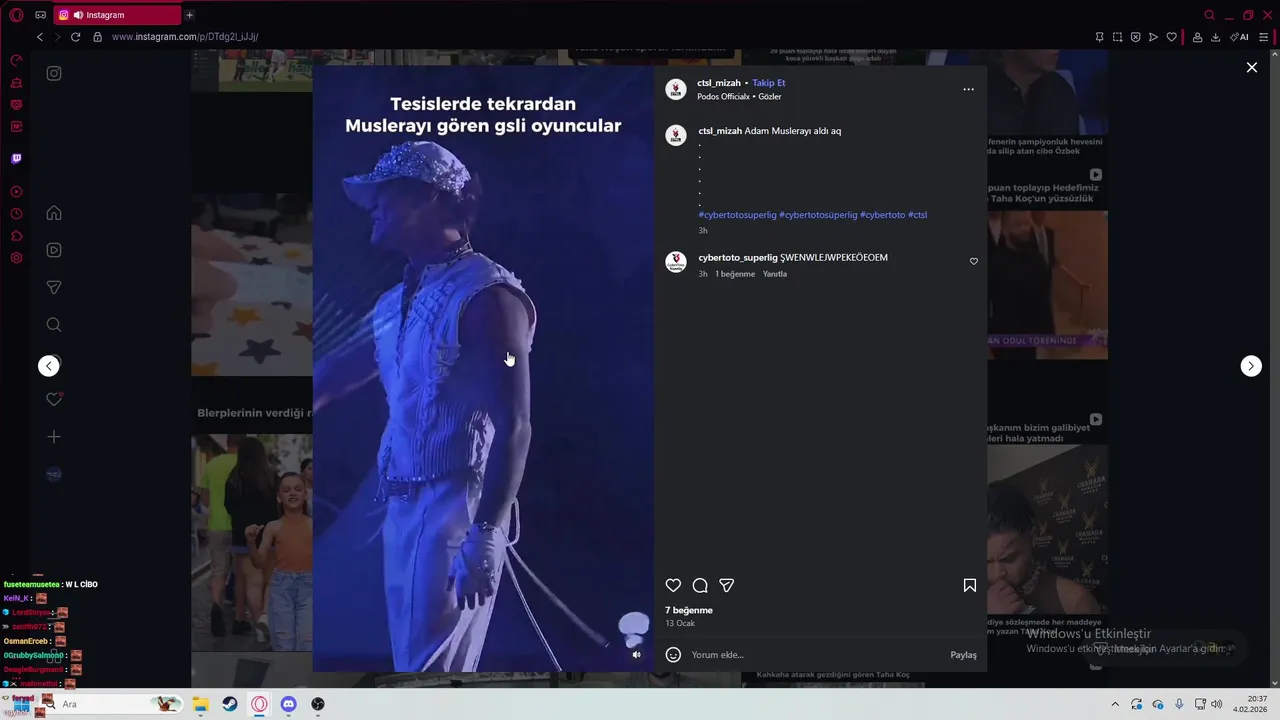
Task: View post's 7 beğenme likes
Action: [689, 610]
